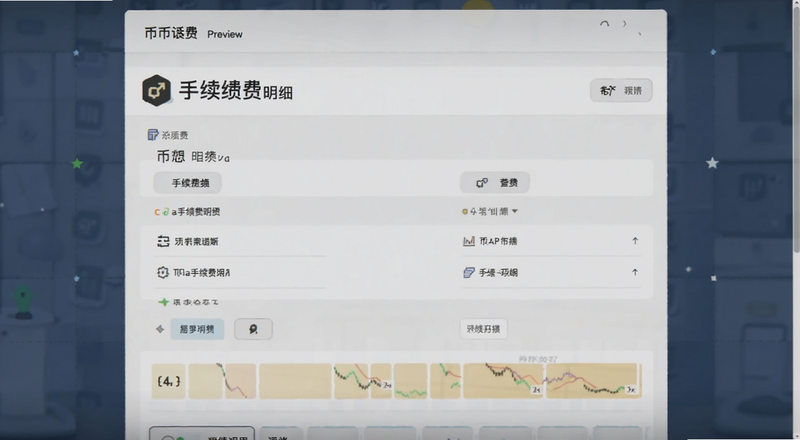Click the link icon in the right pill button
800x440 pixels.
tap(482, 183)
